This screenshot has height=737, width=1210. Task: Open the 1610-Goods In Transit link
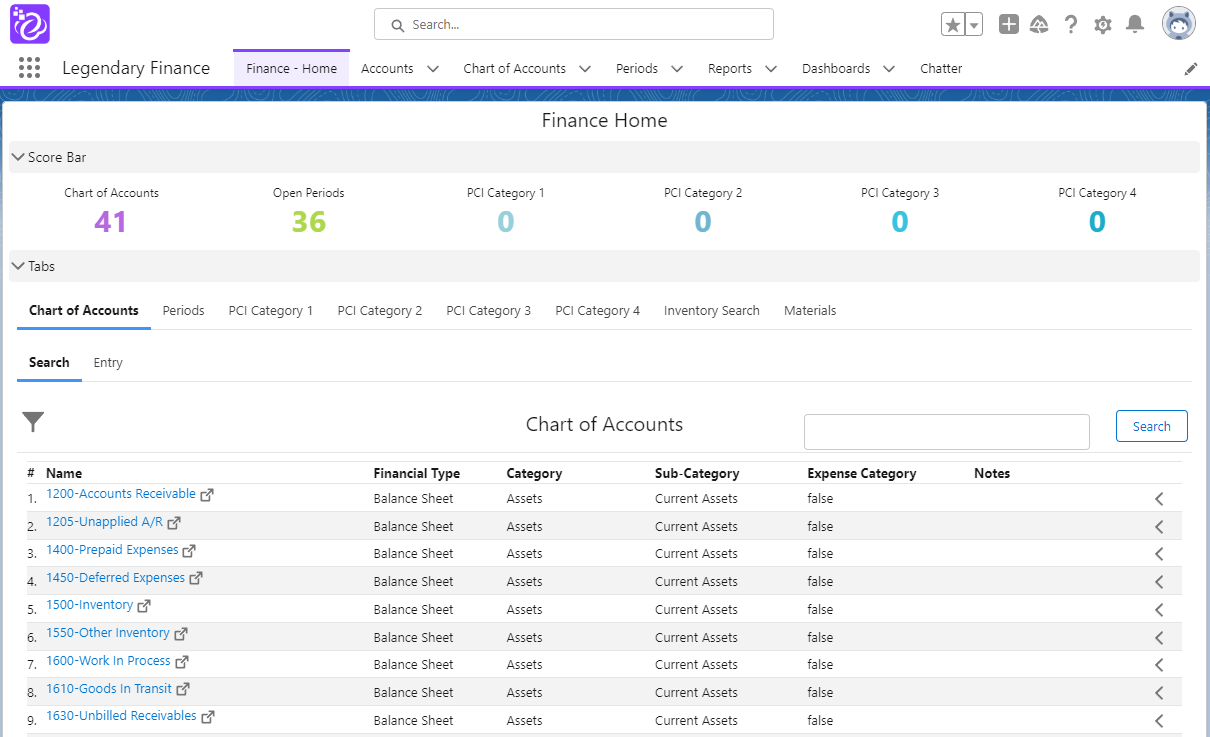click(108, 689)
